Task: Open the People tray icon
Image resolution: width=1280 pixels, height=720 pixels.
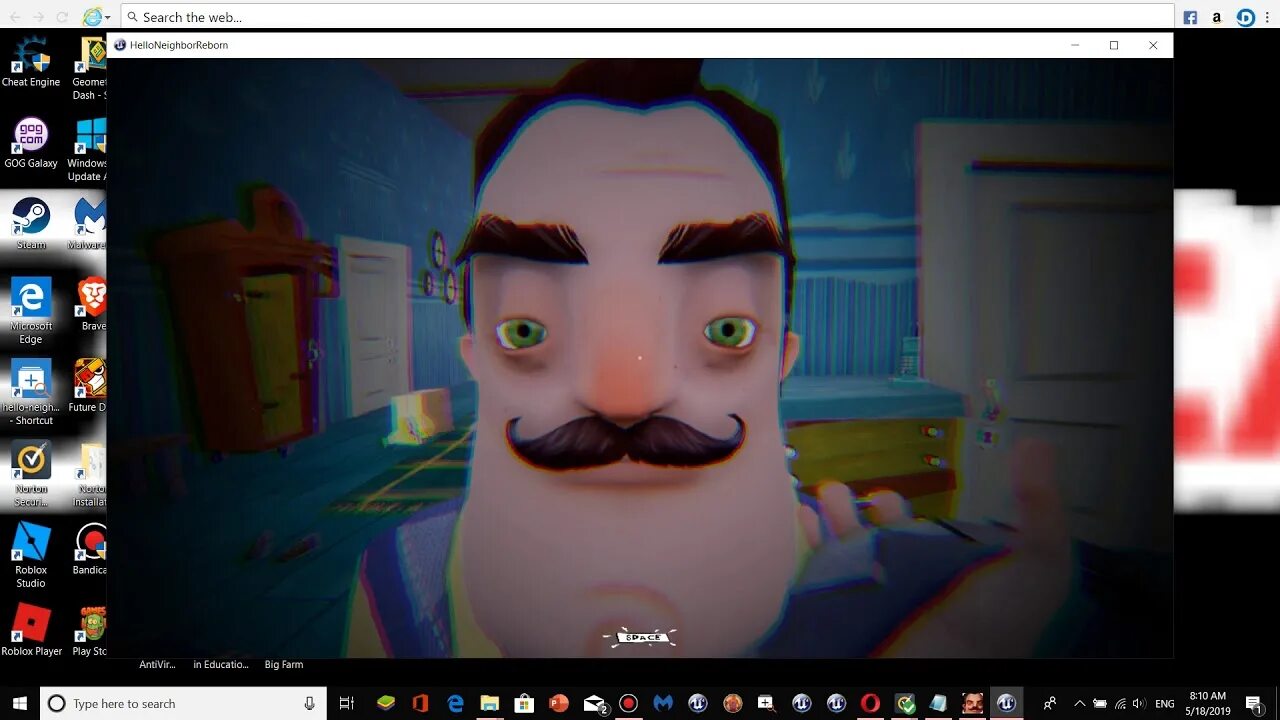Action: pos(1049,704)
